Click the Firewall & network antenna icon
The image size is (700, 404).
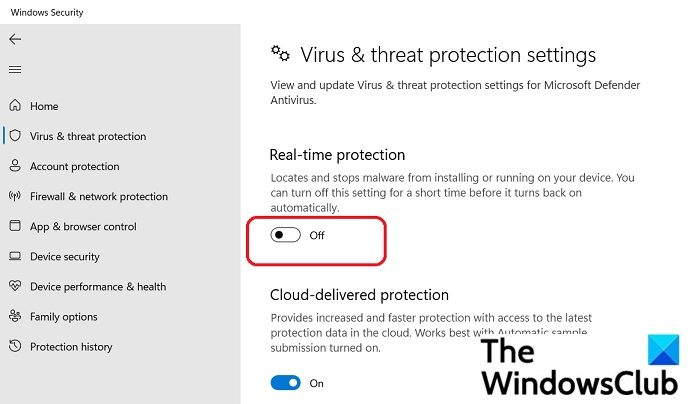coord(15,196)
